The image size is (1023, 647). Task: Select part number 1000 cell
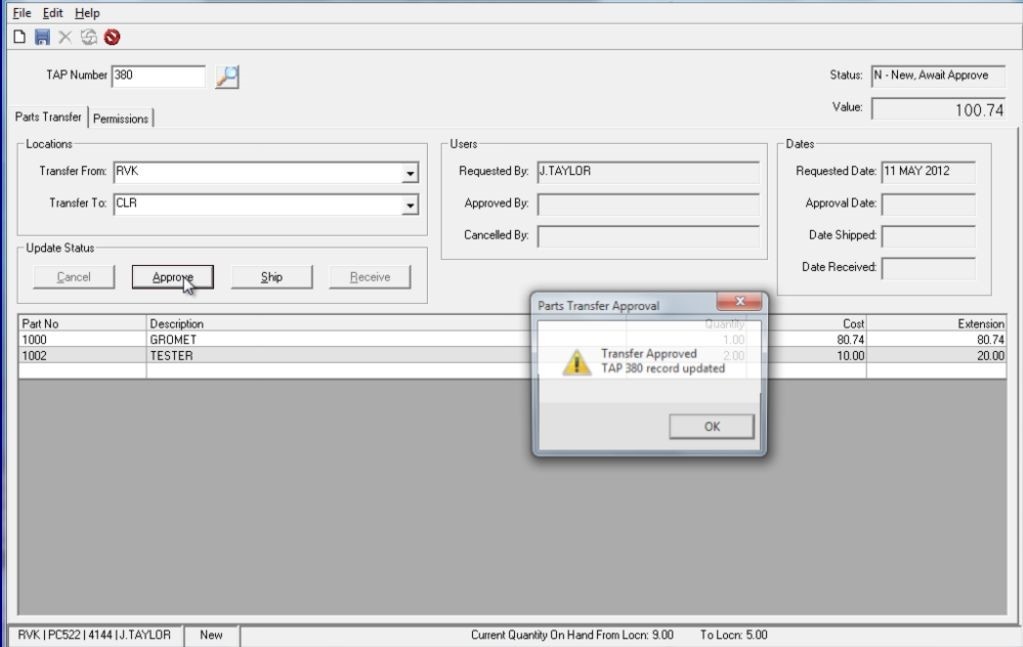coord(82,340)
